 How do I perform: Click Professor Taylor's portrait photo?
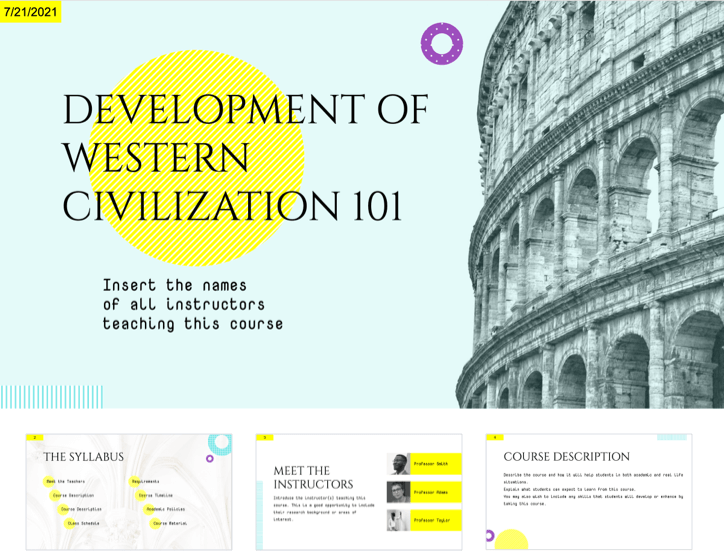(398, 520)
